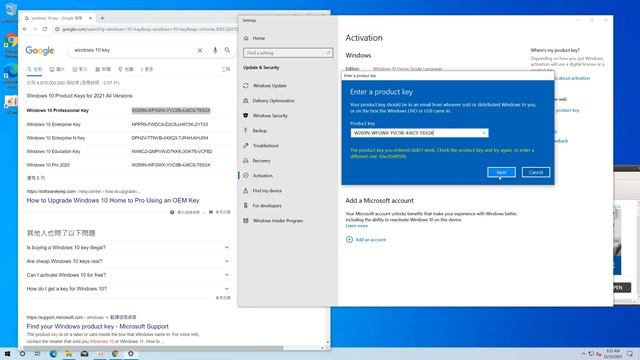Screen dimensions: 640x360
Task: Open 'How to Upgrade Windows 10 Home to Pro' result
Action: (x=113, y=200)
